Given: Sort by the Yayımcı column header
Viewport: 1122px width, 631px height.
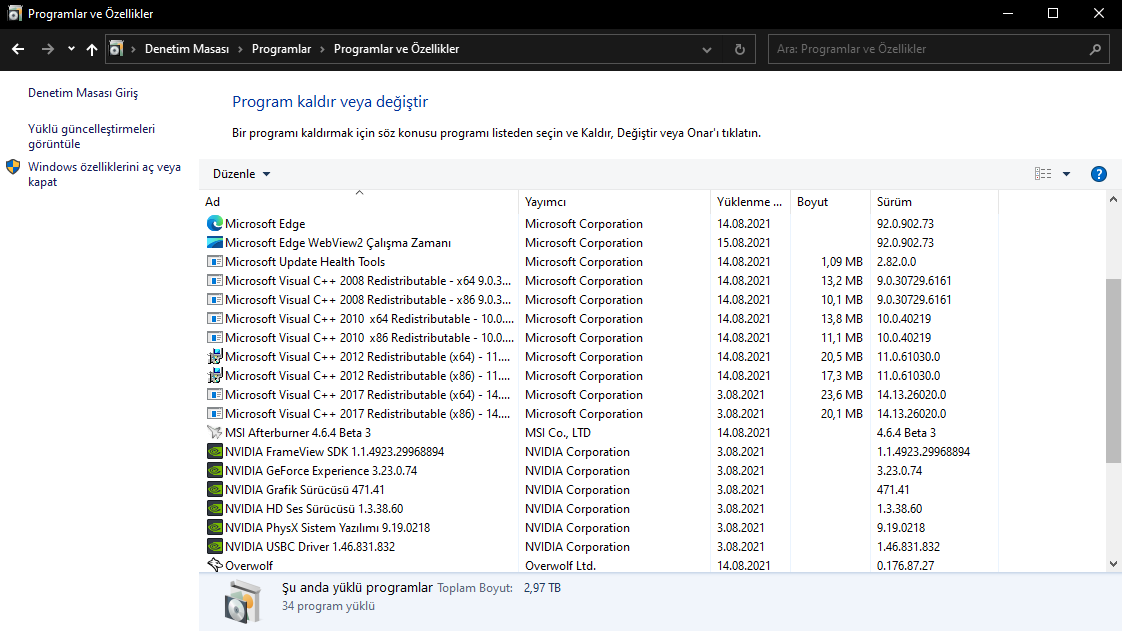Looking at the screenshot, I should (545, 202).
